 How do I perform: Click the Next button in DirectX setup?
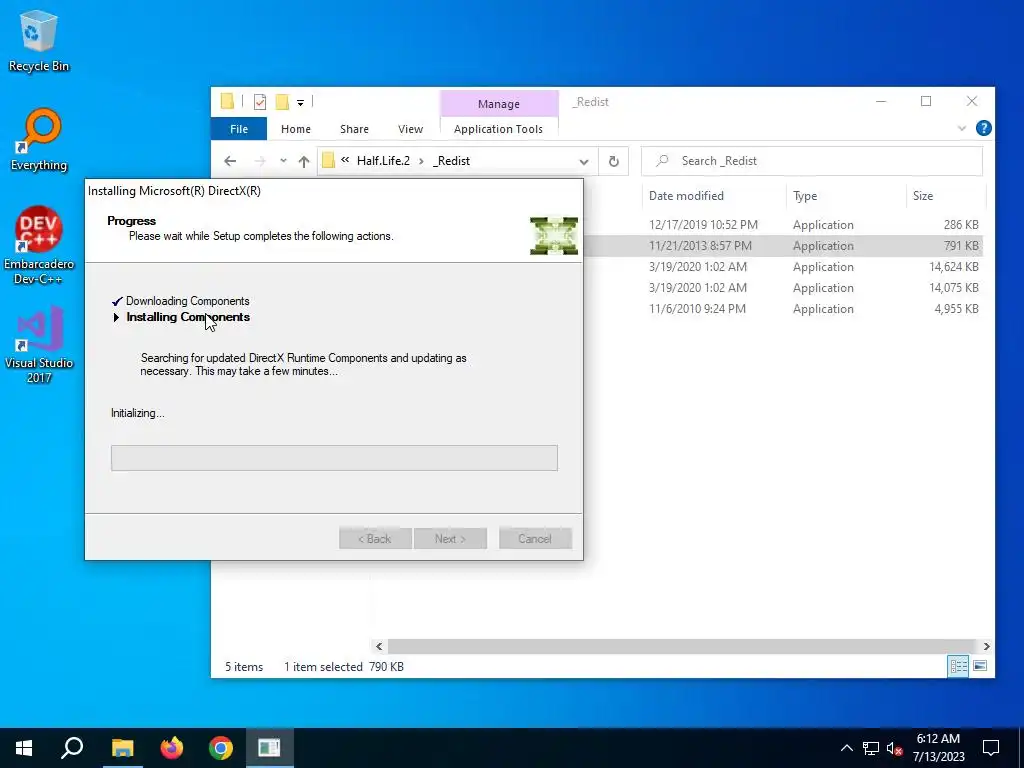point(451,539)
